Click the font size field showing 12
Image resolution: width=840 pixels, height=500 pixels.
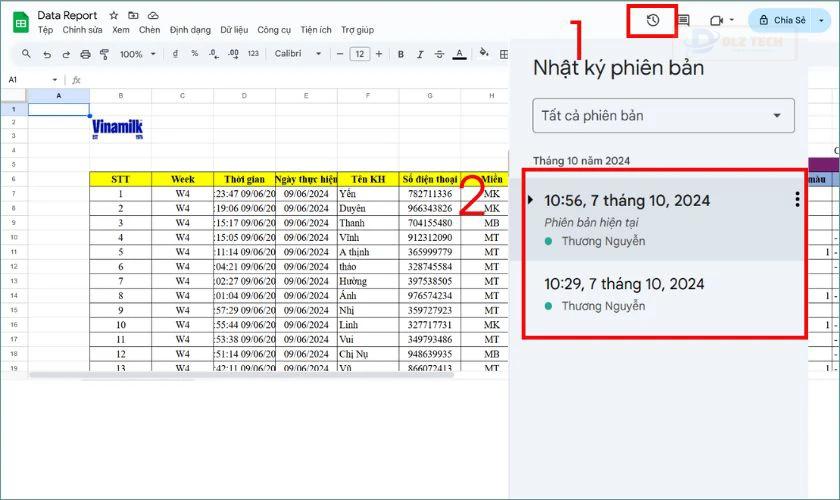coord(359,54)
